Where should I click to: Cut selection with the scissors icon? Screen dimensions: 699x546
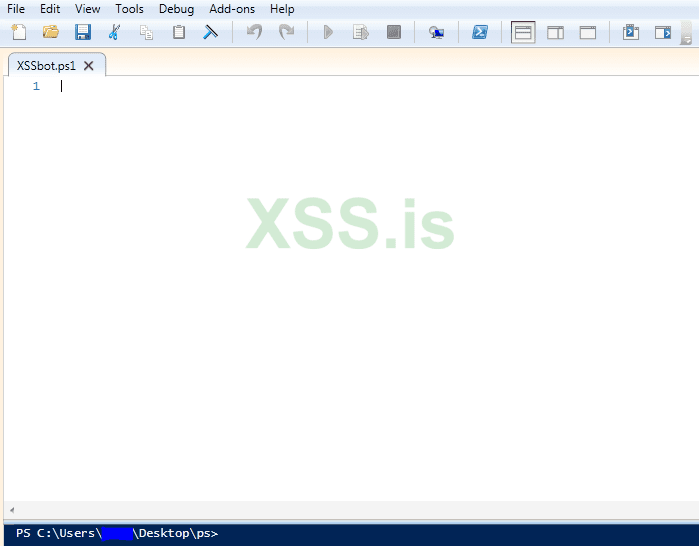[115, 32]
